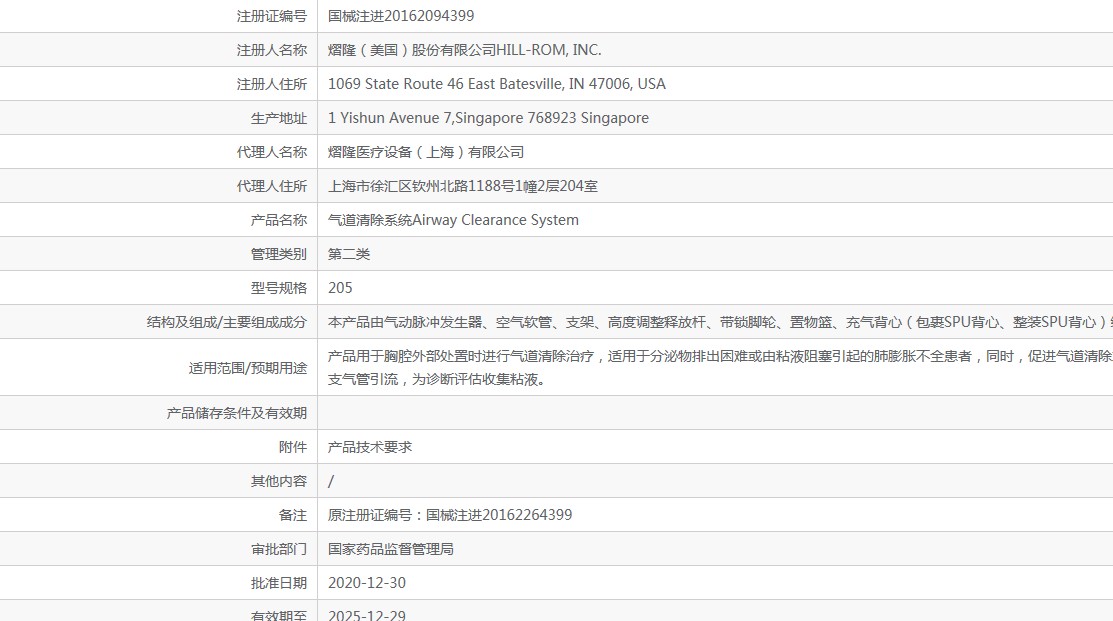The image size is (1113, 621).
Task: Click the 备注 label
Action: (292, 515)
